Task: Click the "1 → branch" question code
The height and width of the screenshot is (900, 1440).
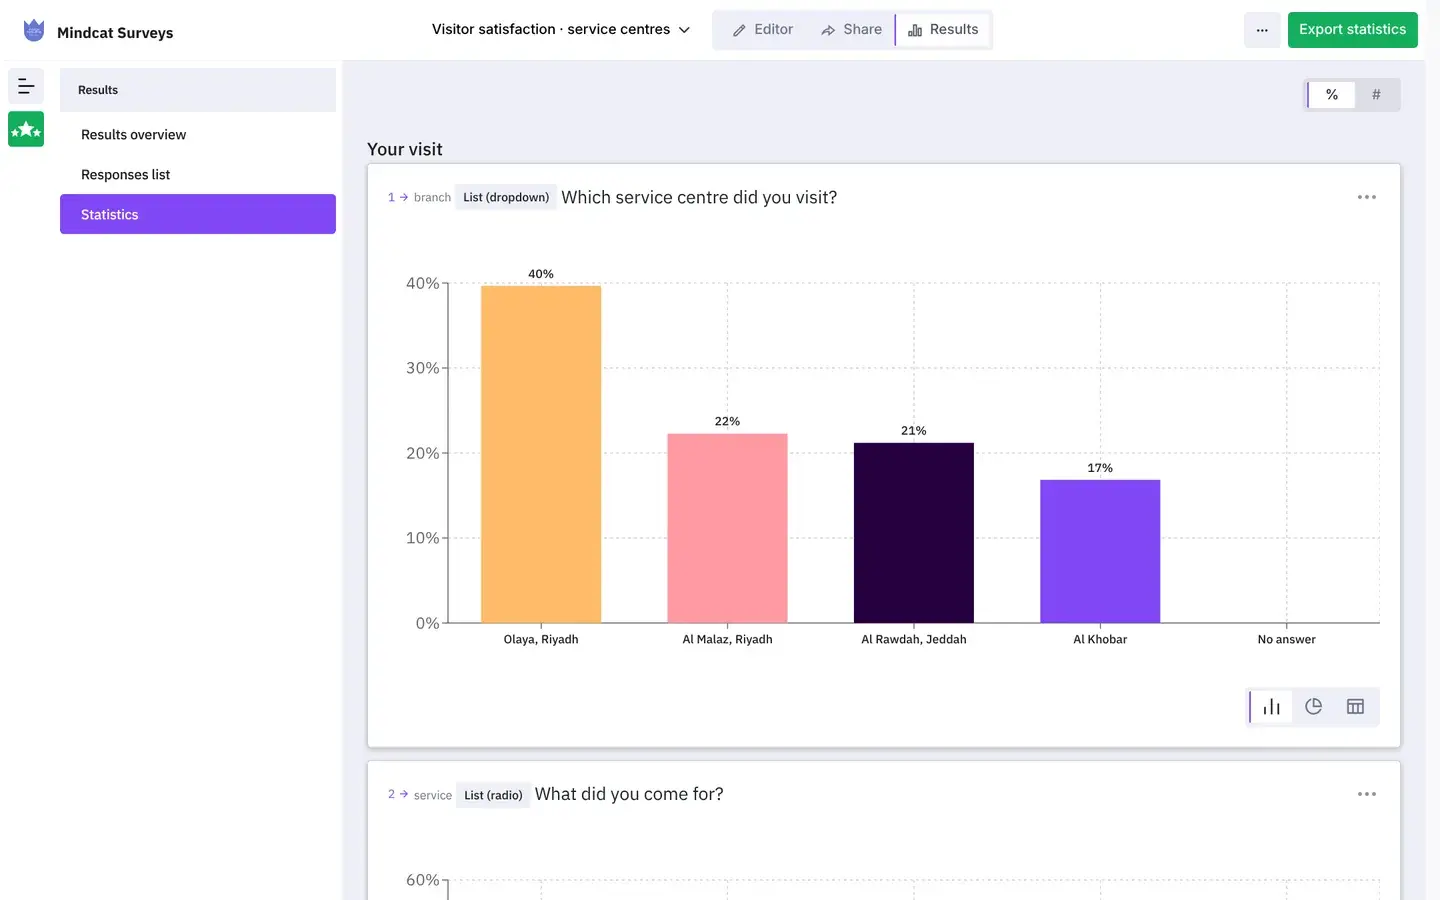Action: [x=419, y=197]
